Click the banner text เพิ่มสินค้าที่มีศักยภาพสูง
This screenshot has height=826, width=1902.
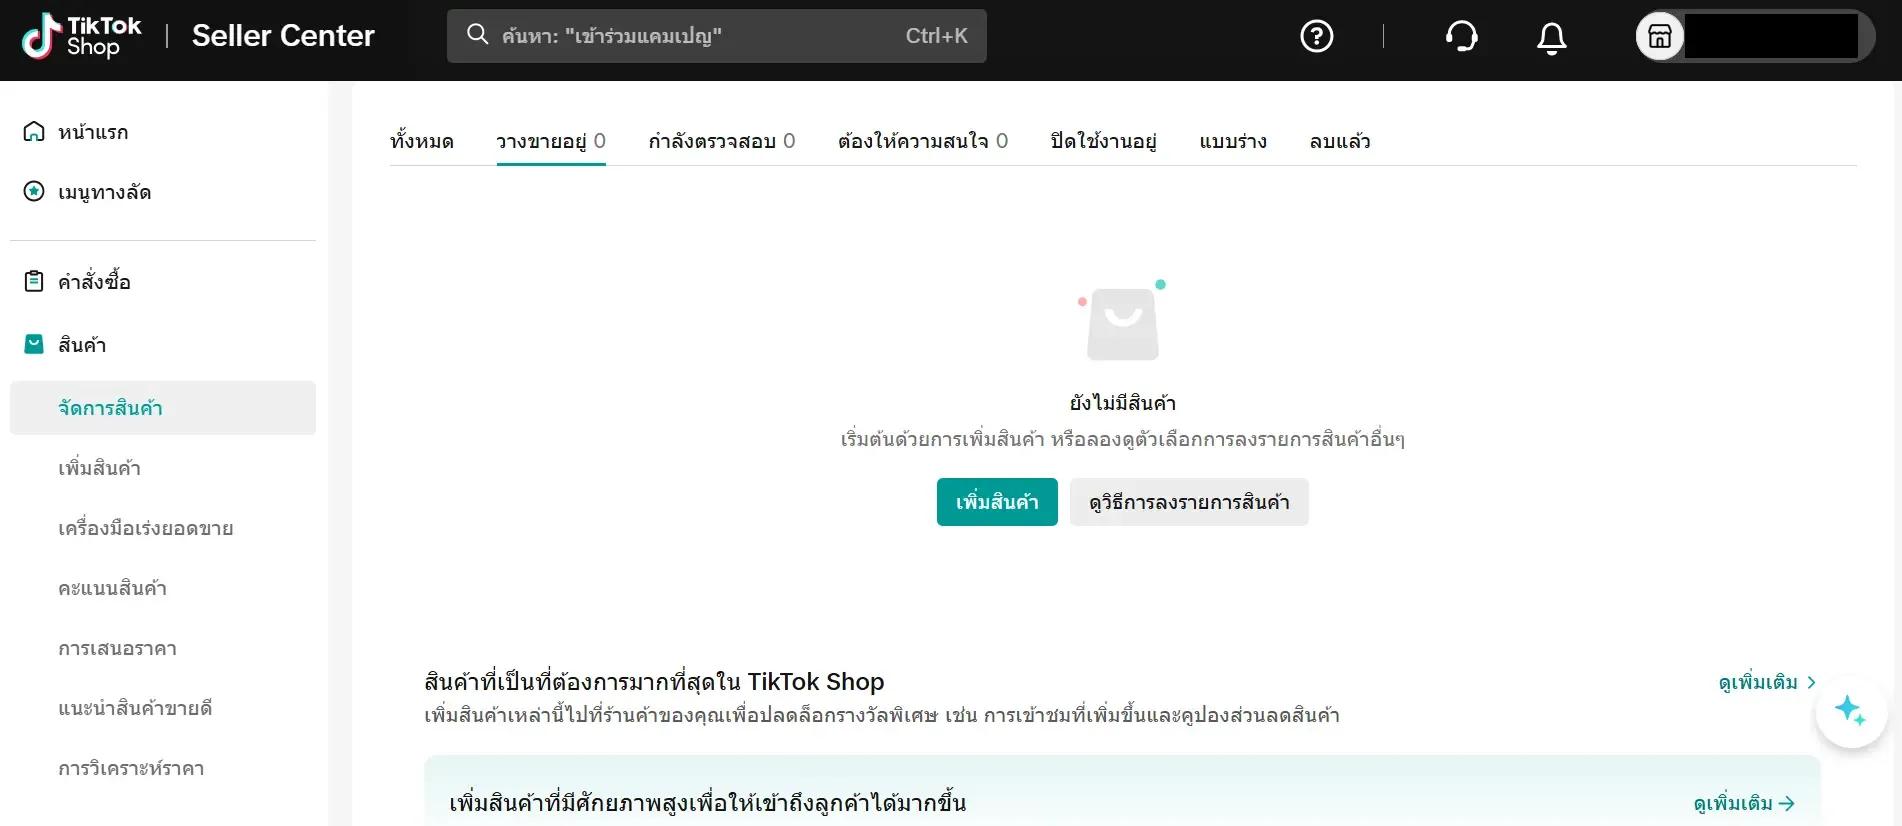[708, 803]
